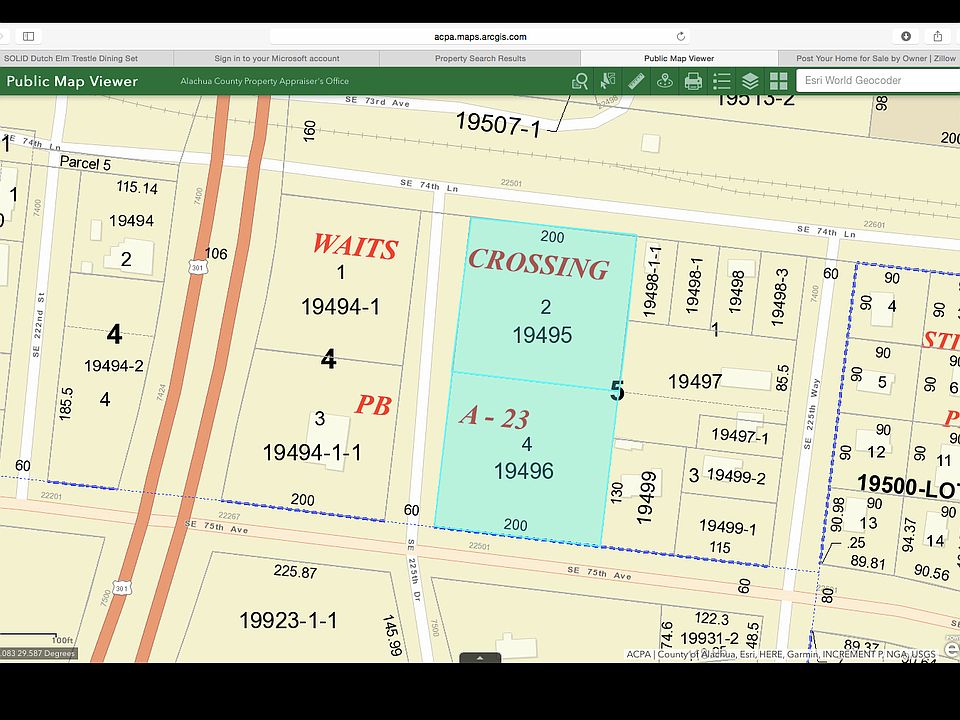Toggle the Safari sidebar
Image resolution: width=960 pixels, height=720 pixels.
(x=29, y=37)
